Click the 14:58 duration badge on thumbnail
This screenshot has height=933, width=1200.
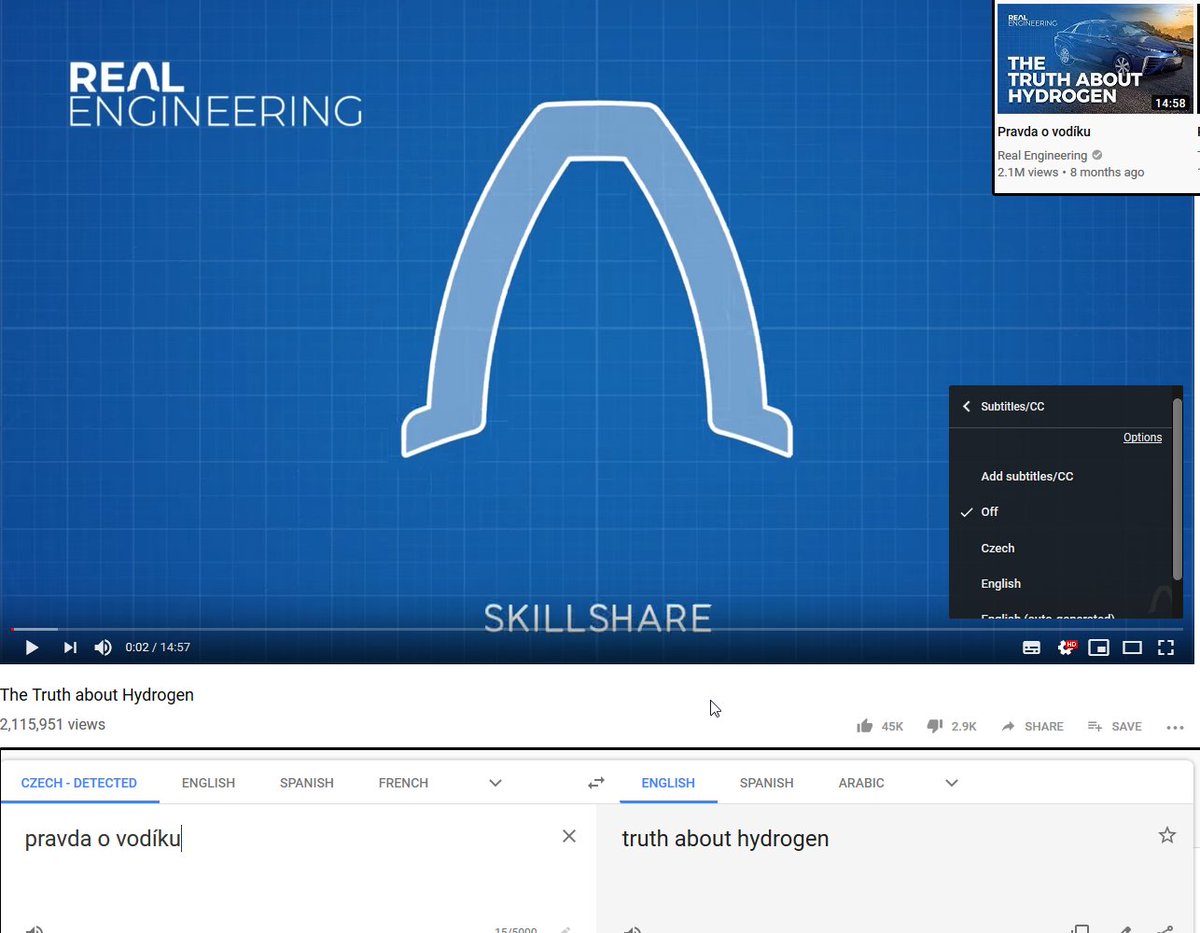pyautogui.click(x=1169, y=103)
